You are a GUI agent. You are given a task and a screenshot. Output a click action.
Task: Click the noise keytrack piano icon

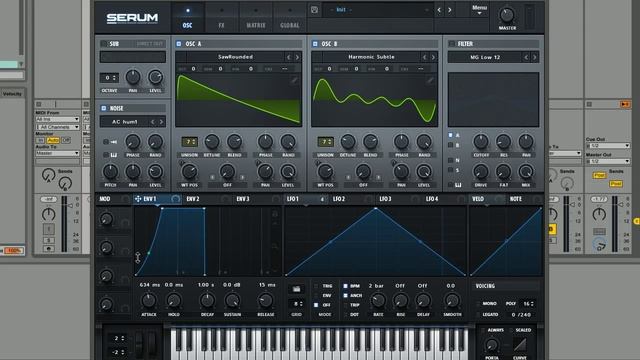(113, 155)
